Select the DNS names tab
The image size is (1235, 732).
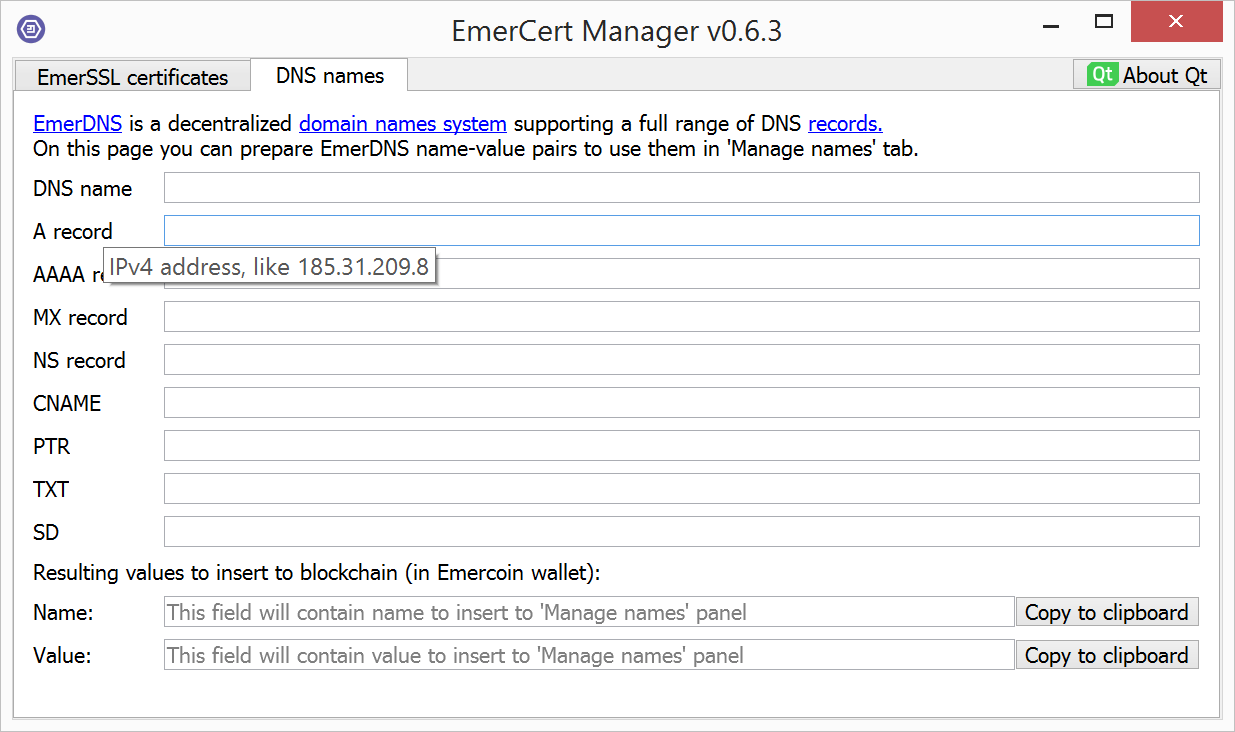pos(330,75)
